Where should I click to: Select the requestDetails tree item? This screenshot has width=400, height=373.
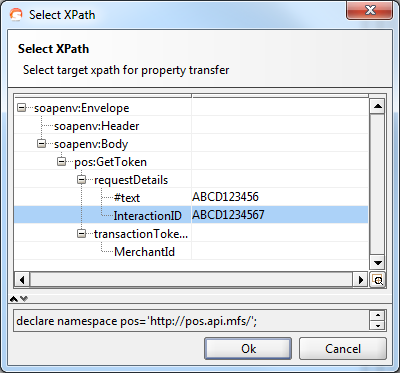tap(131, 180)
